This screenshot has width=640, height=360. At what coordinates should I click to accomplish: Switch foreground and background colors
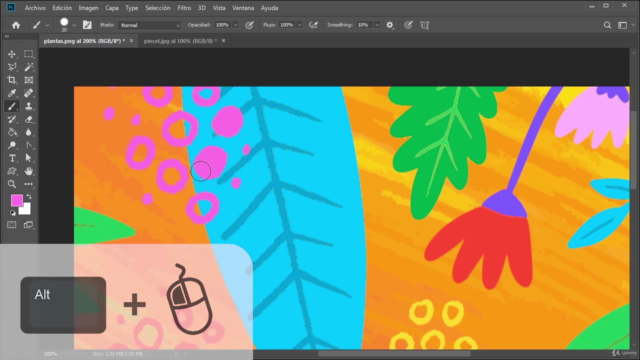pos(29,197)
